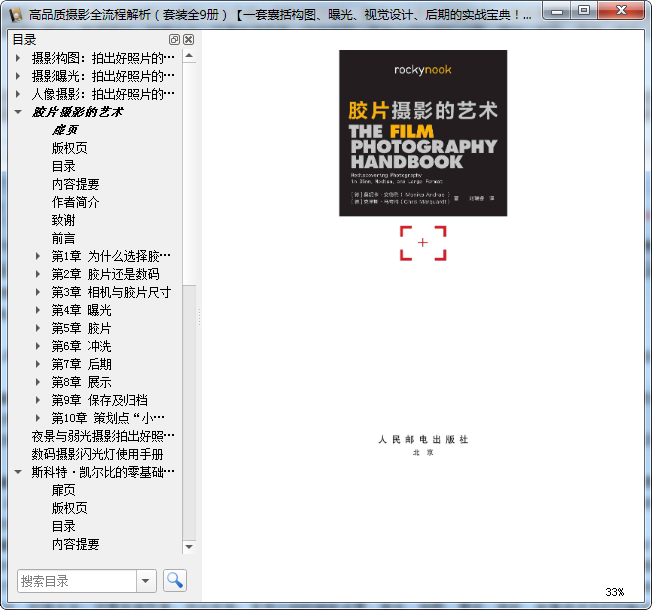Open 版权页 under 斯科特·凯尔比 book
652x610 pixels.
pos(69,508)
